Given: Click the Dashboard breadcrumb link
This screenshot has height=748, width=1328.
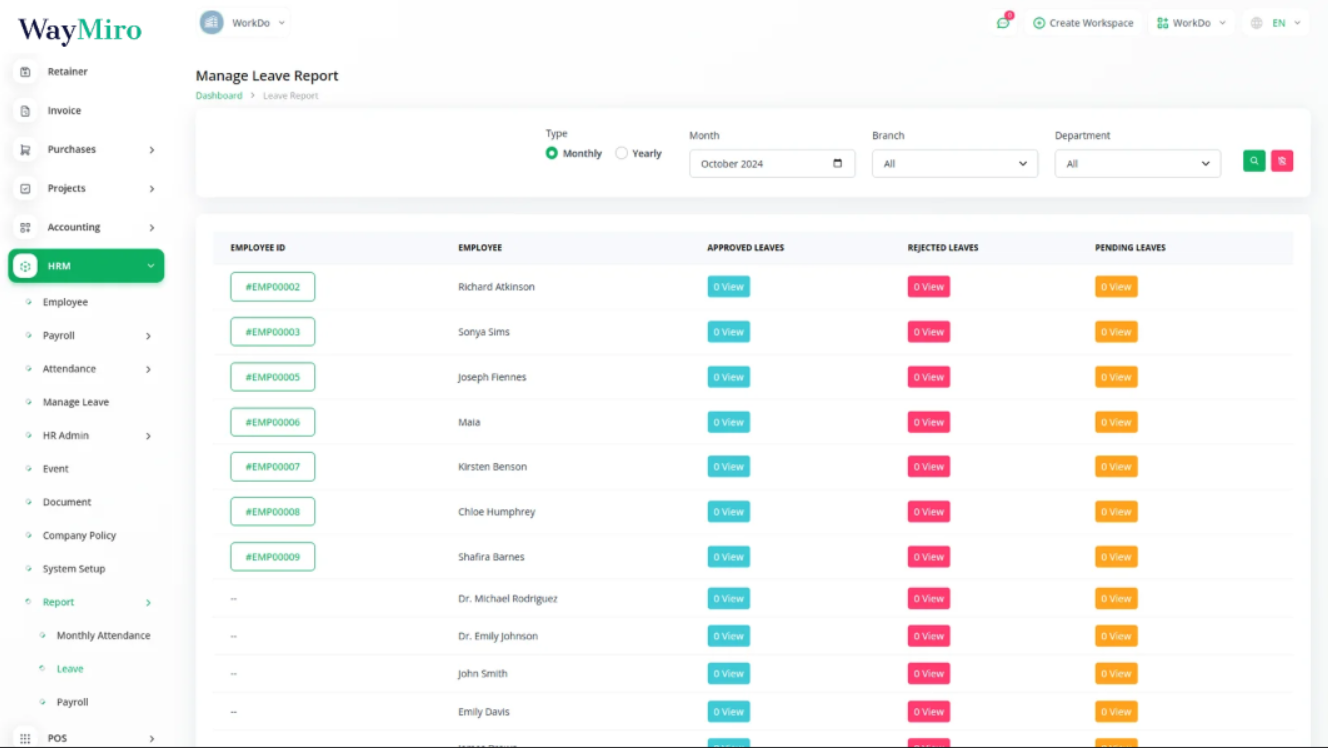Looking at the screenshot, I should 219,96.
